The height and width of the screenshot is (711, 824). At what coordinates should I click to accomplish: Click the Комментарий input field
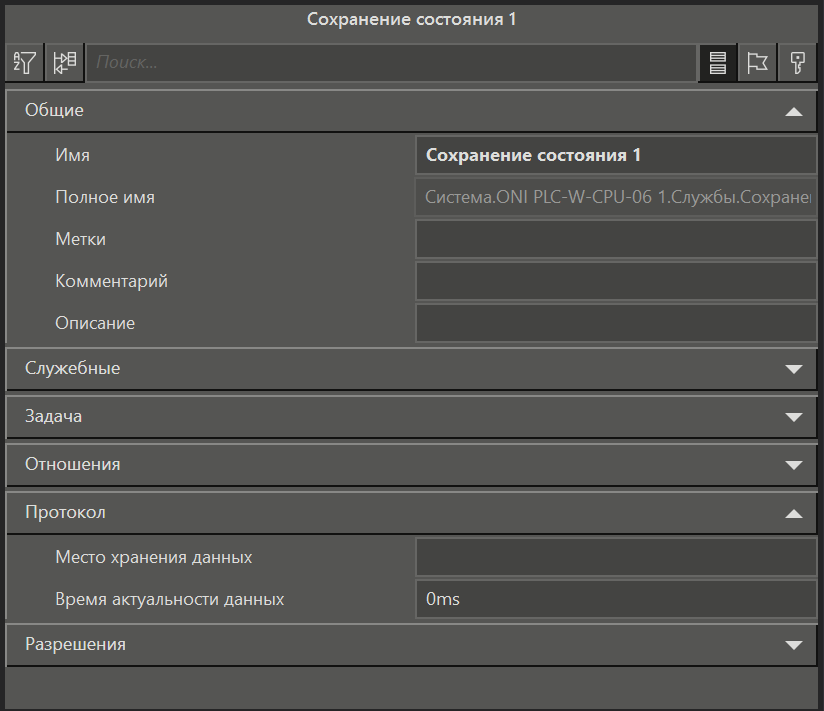[616, 281]
